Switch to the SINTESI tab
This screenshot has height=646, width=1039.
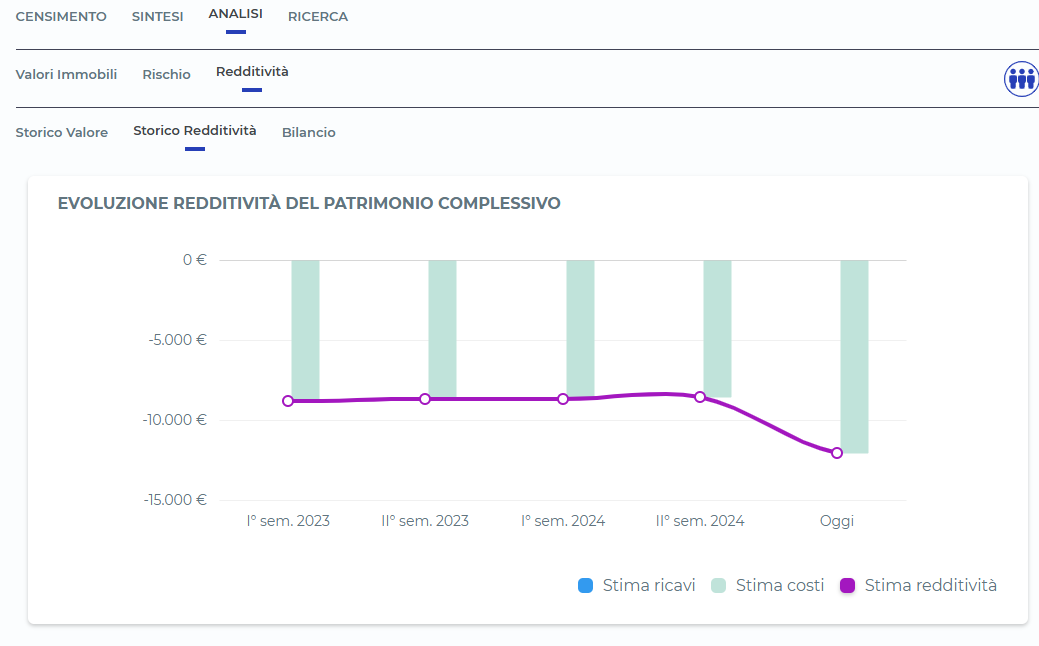(157, 17)
